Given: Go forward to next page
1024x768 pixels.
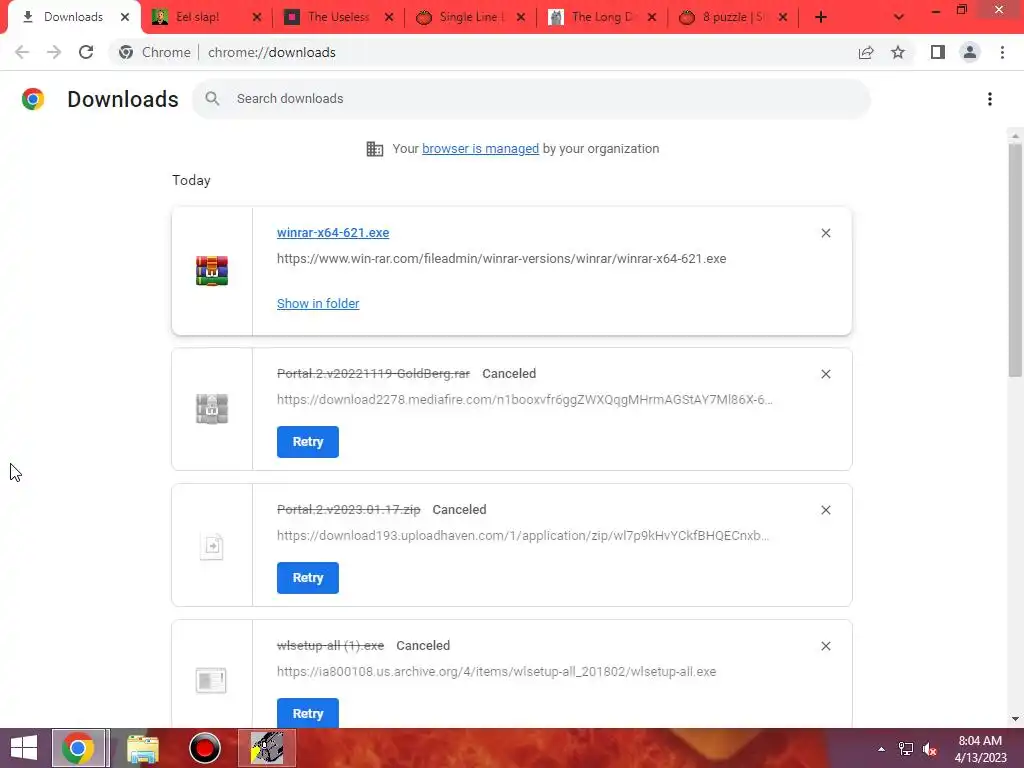Looking at the screenshot, I should (x=54, y=52).
